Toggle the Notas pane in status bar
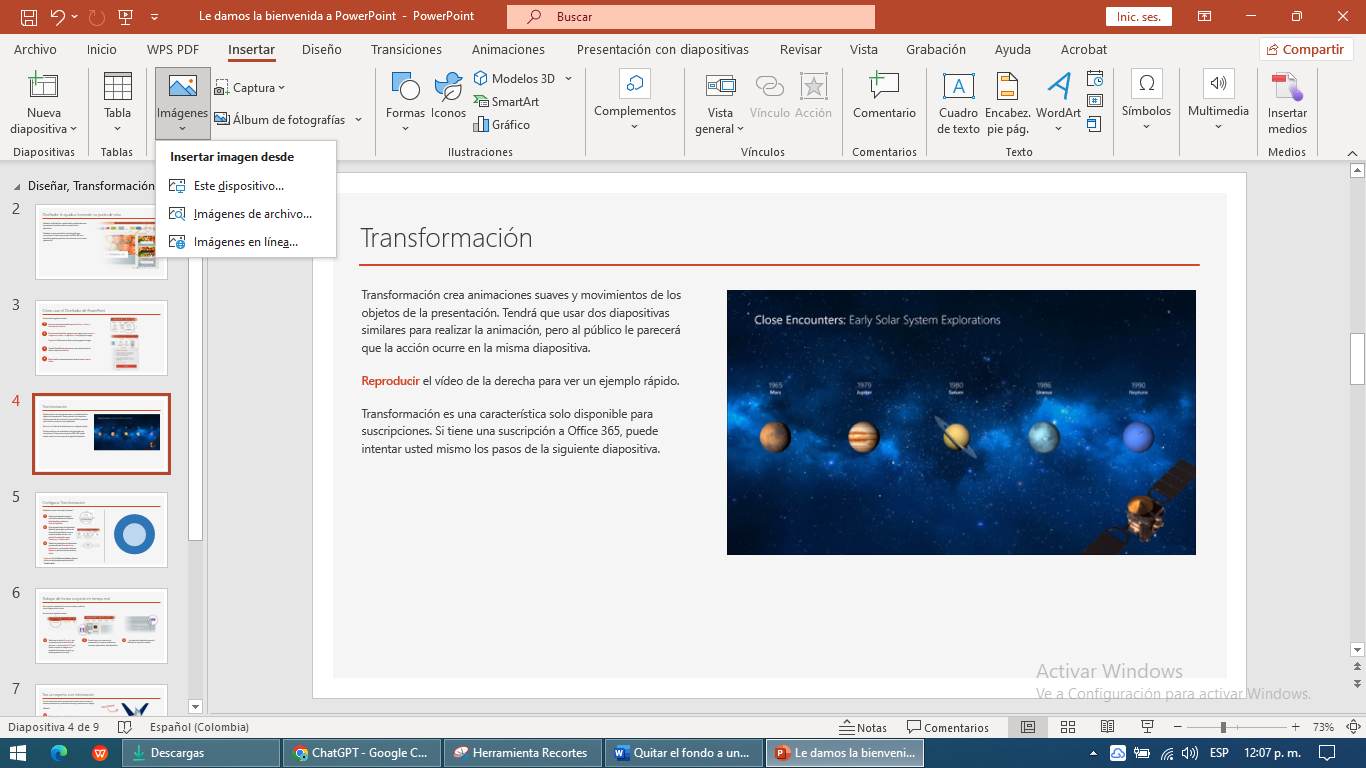Viewport: 1366px width, 768px height. (x=863, y=727)
